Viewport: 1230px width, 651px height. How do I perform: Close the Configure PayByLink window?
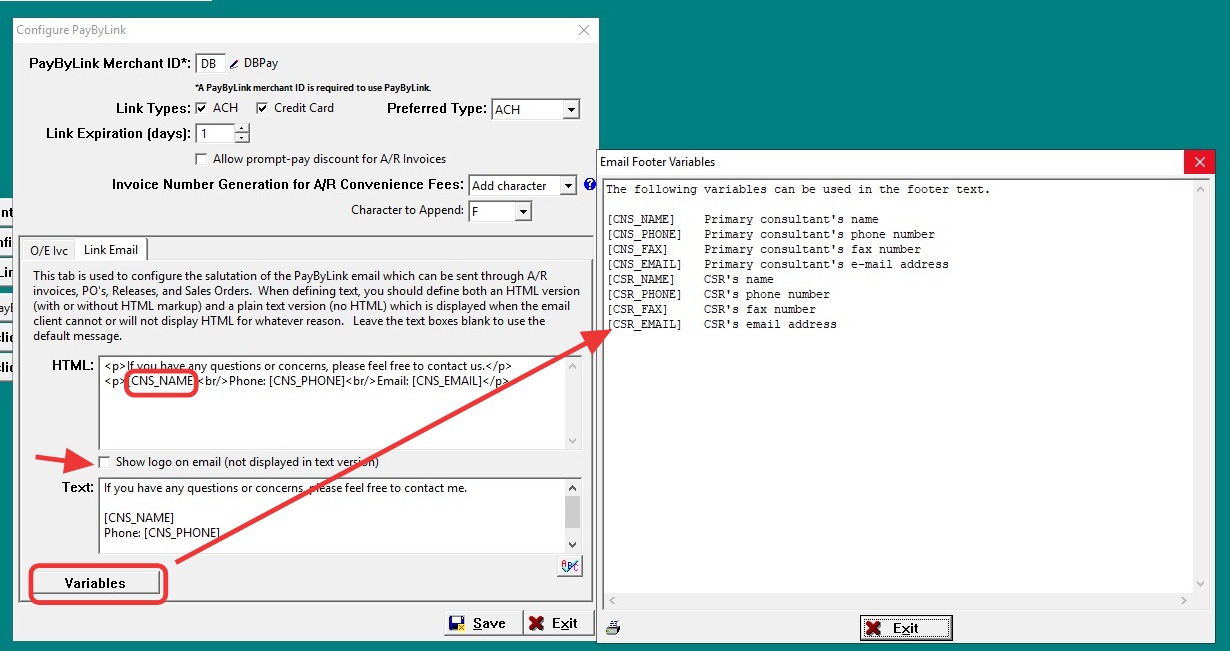(x=584, y=30)
